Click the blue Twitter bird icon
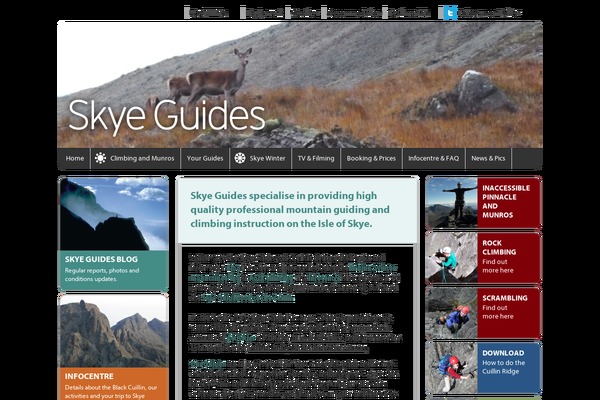The height and width of the screenshot is (400, 600). [x=450, y=13]
